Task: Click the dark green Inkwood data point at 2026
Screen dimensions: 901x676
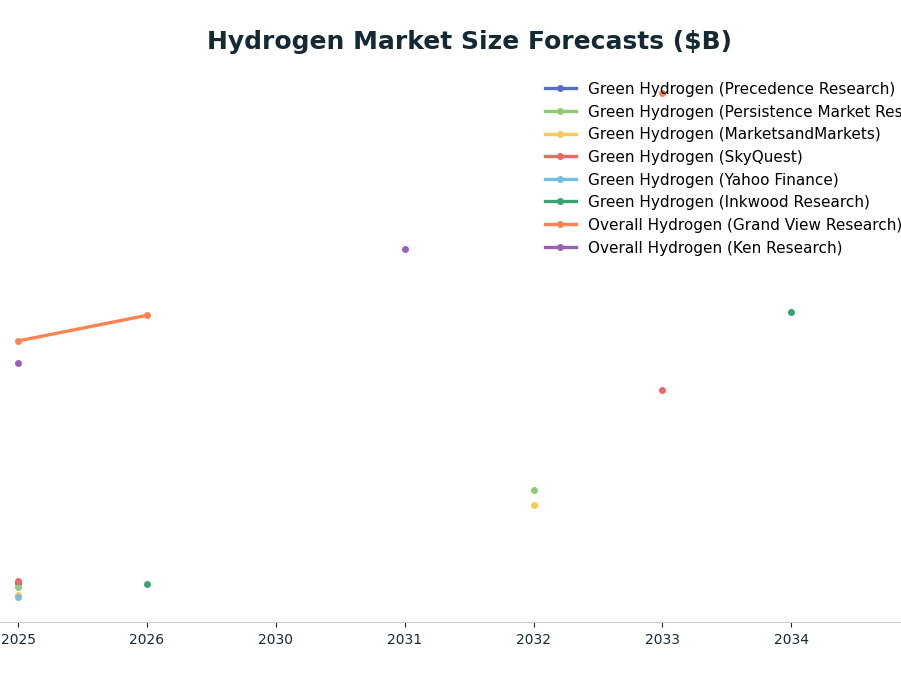Action: [x=147, y=585]
